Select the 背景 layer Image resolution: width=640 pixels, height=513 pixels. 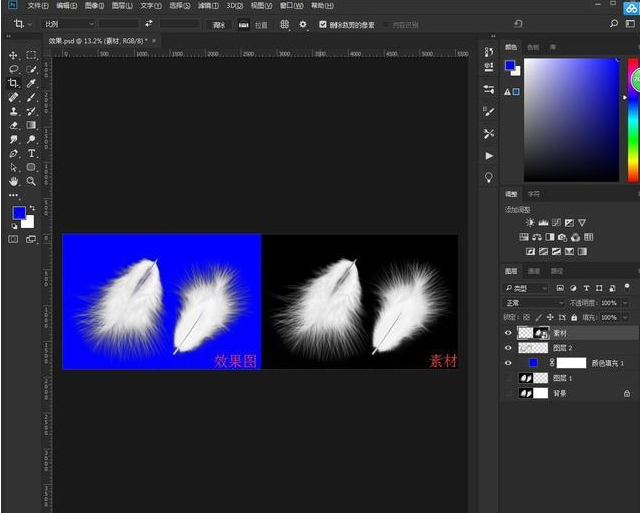click(560, 393)
